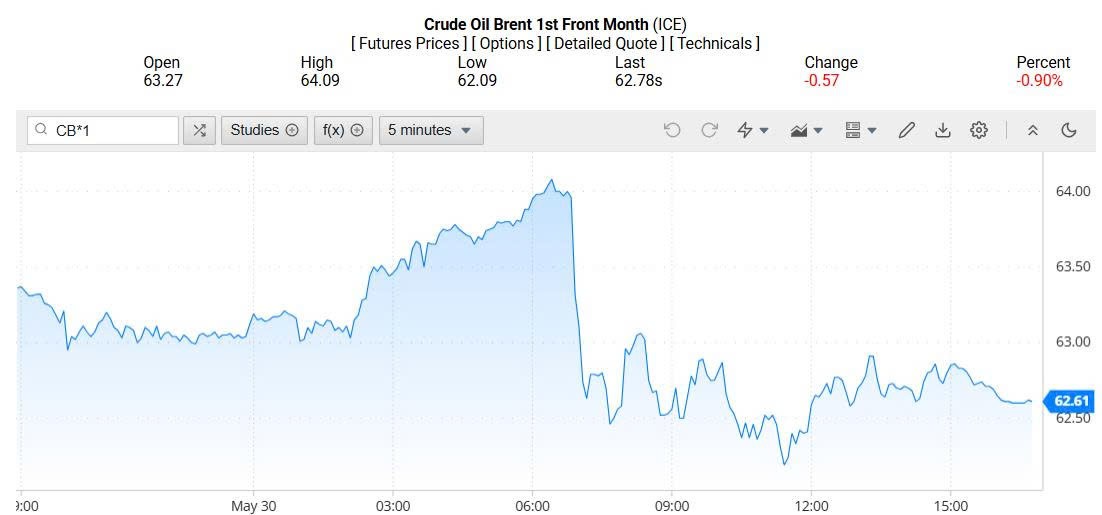Collapse the toolbar with double chevron
Image resolution: width=1102 pixels, height=515 pixels.
click(1033, 130)
